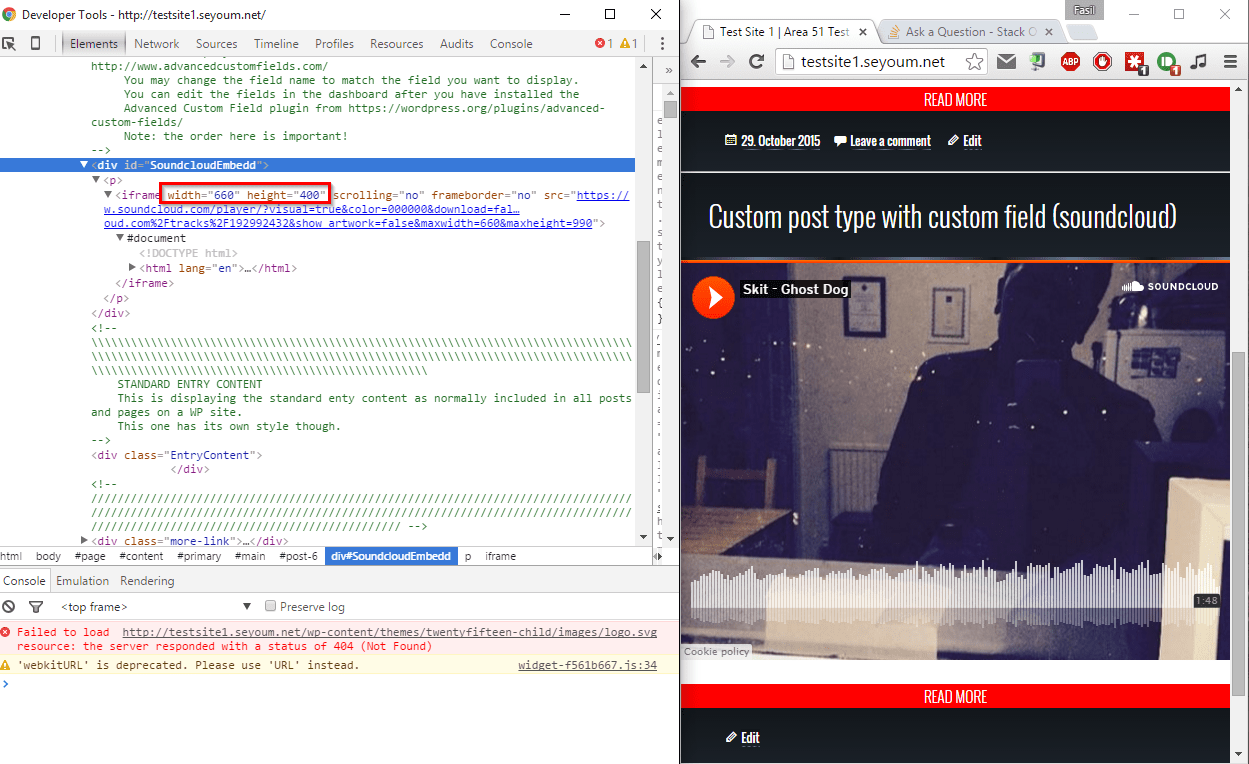Clear the console with the circle-slash icon
Screen dimensions: 1249x764
point(9,606)
